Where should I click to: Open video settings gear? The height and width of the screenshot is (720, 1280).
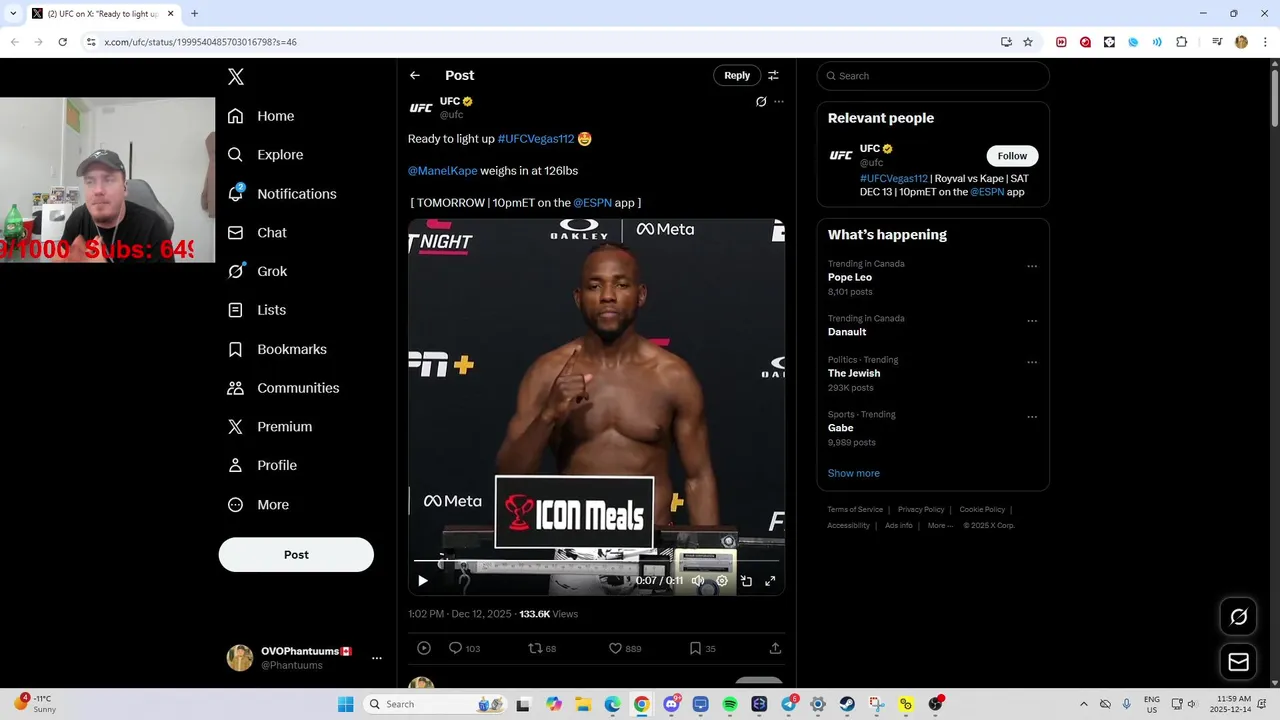click(722, 581)
